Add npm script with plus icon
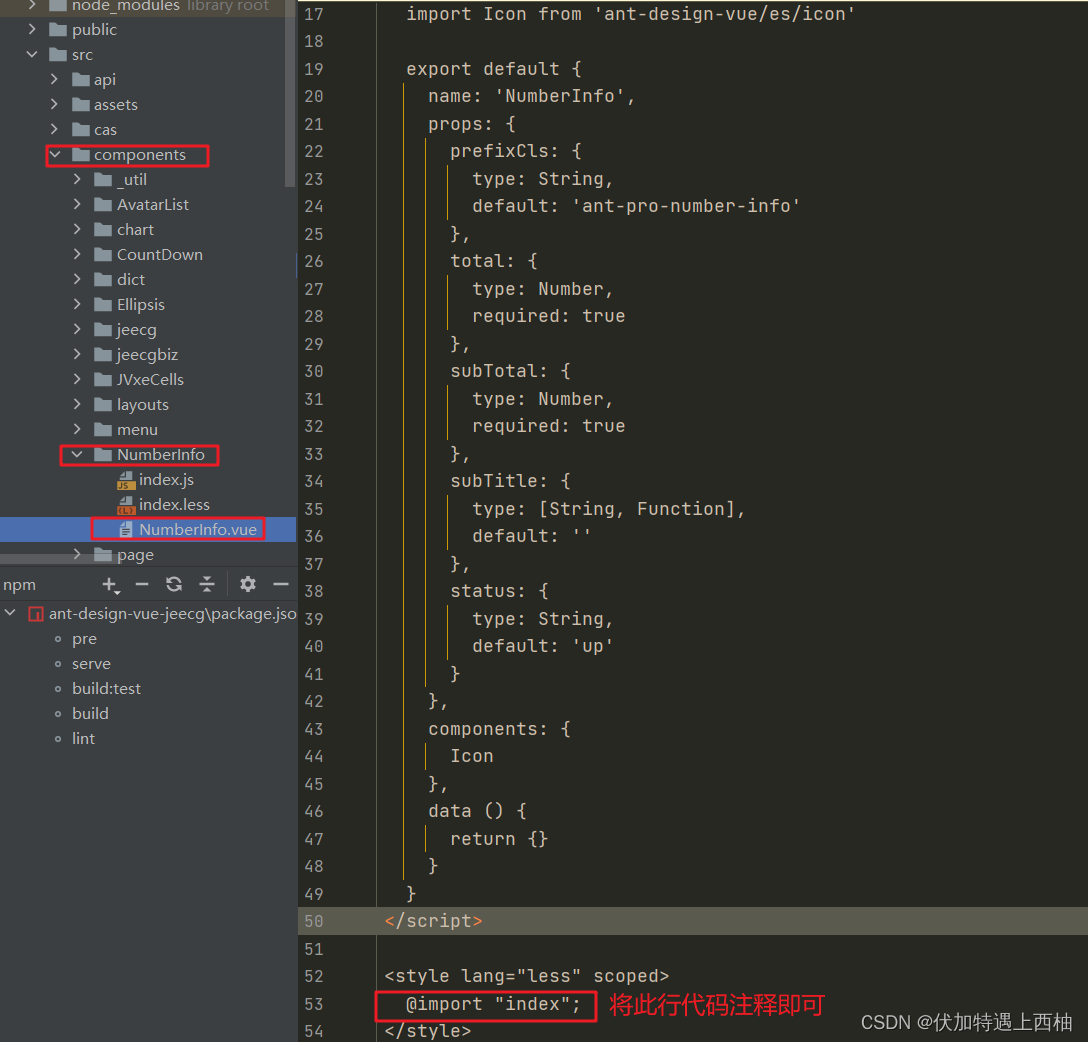Screen dimensions: 1088x1042 point(110,585)
